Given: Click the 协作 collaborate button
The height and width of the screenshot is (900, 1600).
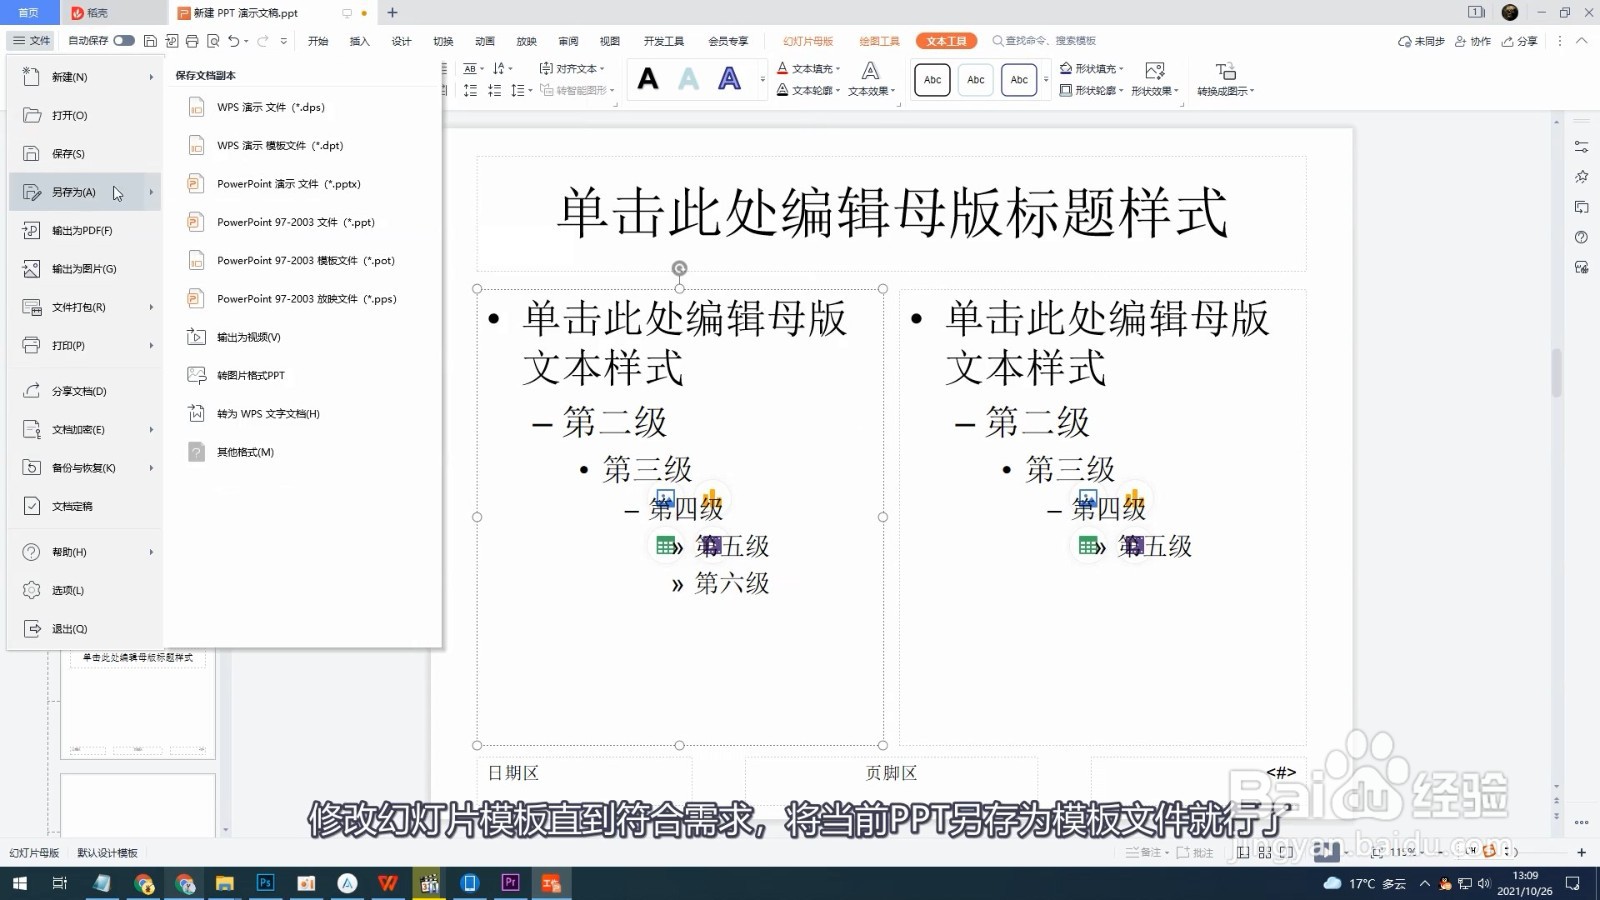Looking at the screenshot, I should click(x=1473, y=41).
